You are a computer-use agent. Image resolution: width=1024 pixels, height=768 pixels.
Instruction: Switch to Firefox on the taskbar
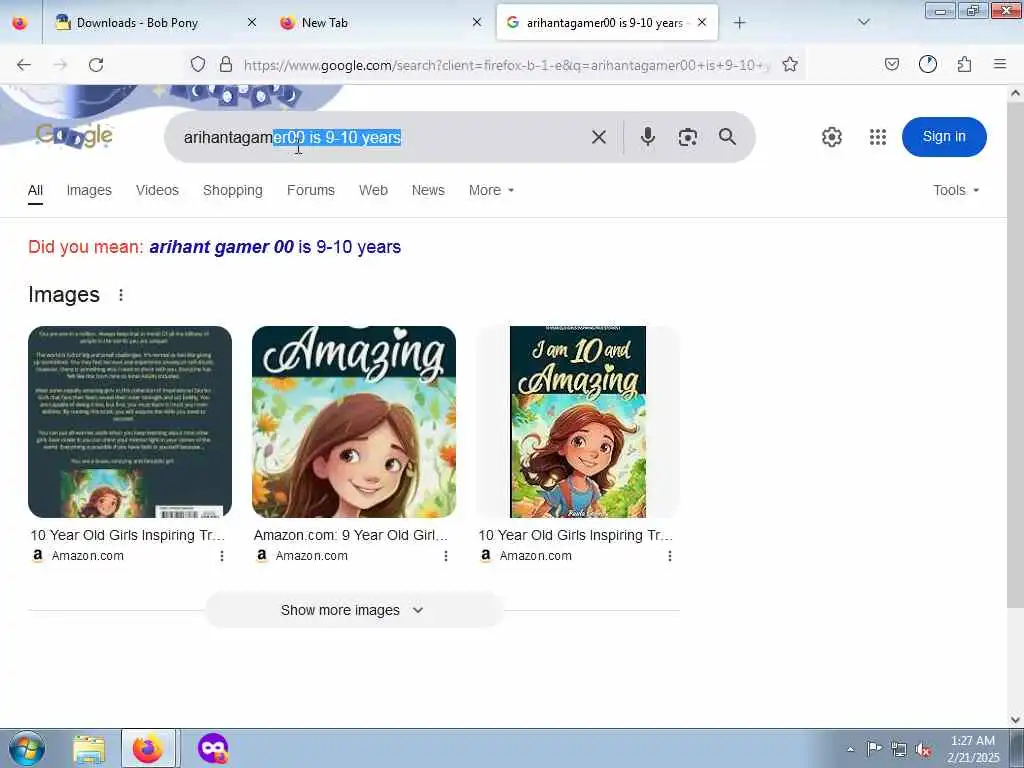[148, 748]
